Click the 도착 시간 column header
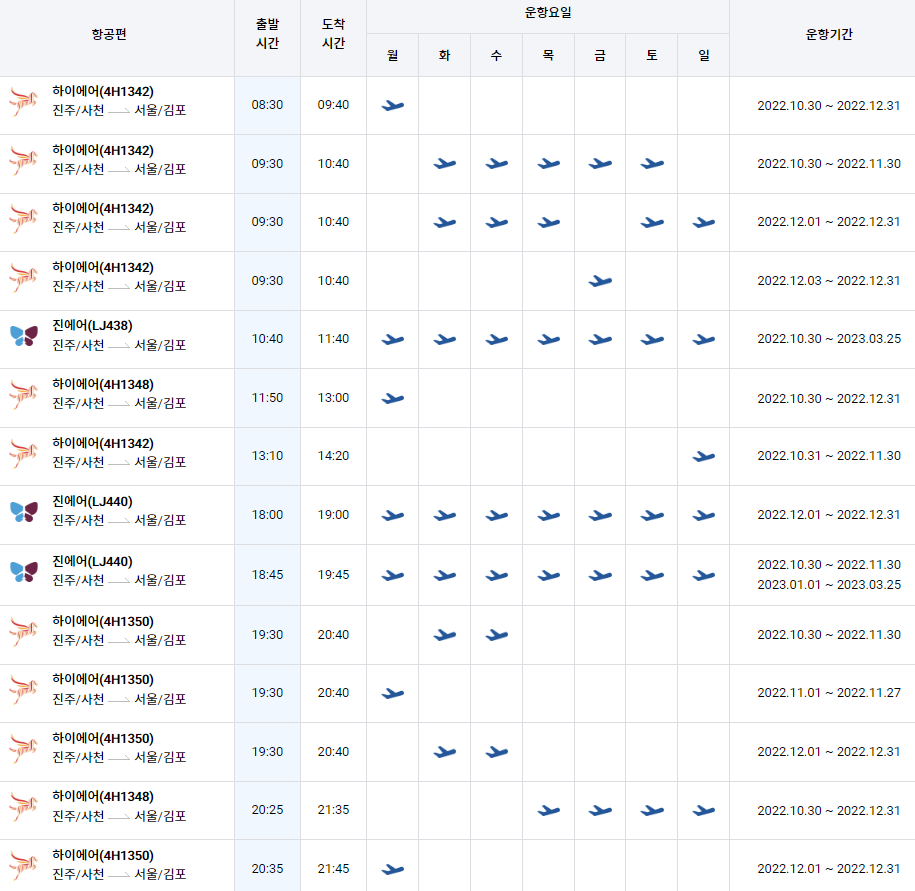Image resolution: width=915 pixels, height=891 pixels. (333, 34)
